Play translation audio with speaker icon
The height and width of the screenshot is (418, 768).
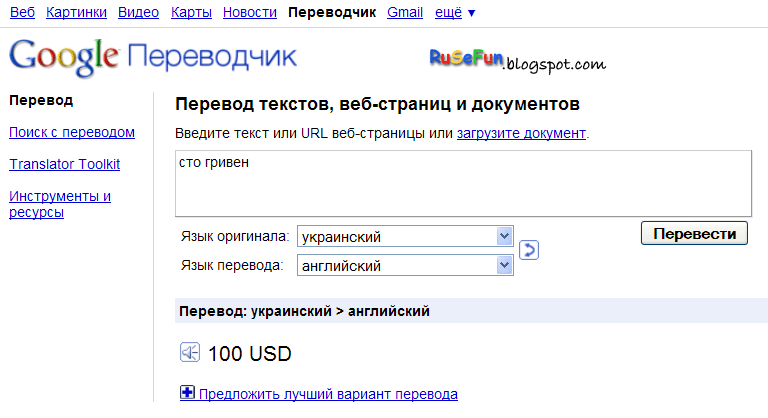coord(190,352)
